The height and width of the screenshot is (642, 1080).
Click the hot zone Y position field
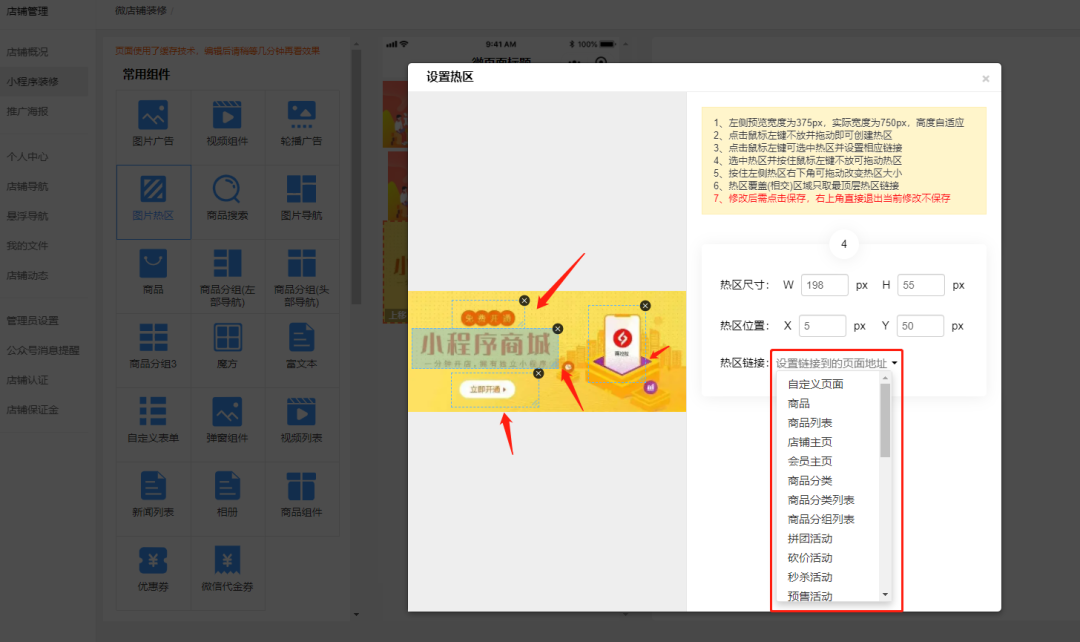click(920, 326)
